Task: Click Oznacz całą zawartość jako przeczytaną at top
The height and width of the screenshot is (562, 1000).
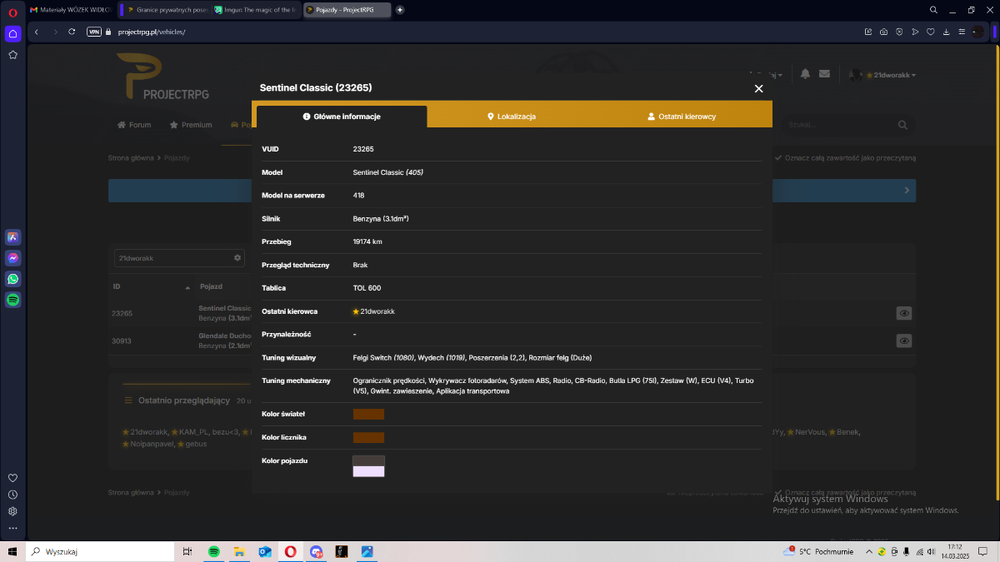Action: tap(846, 158)
